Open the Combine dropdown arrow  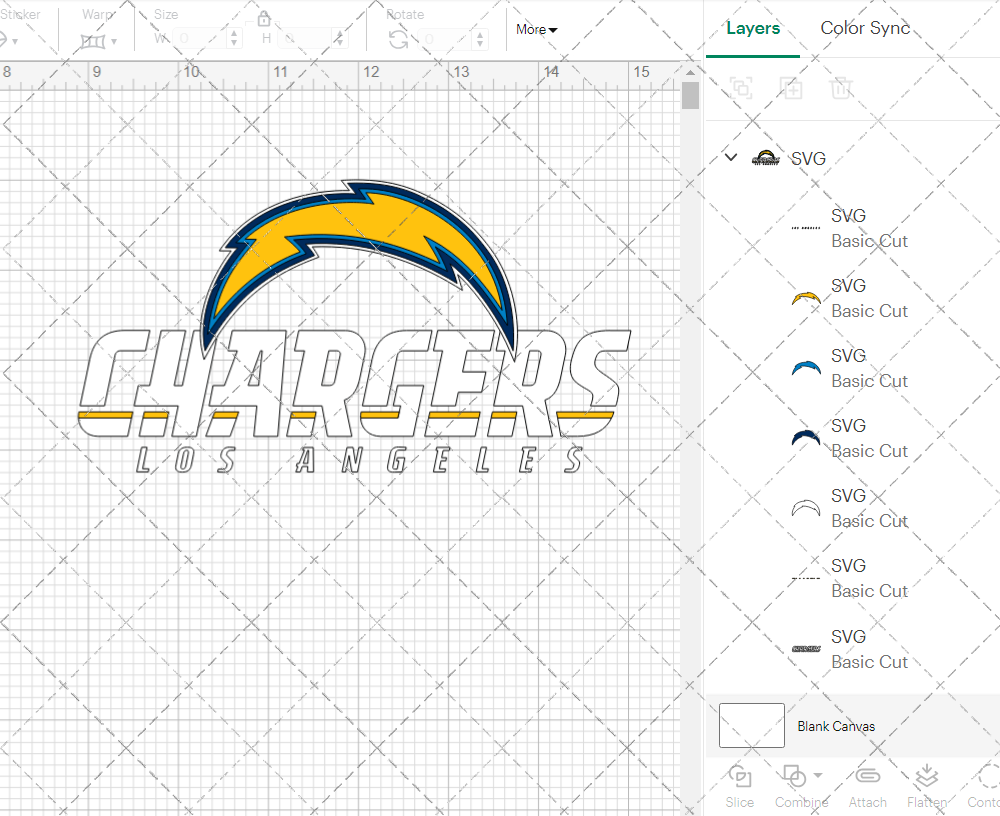pyautogui.click(x=818, y=775)
